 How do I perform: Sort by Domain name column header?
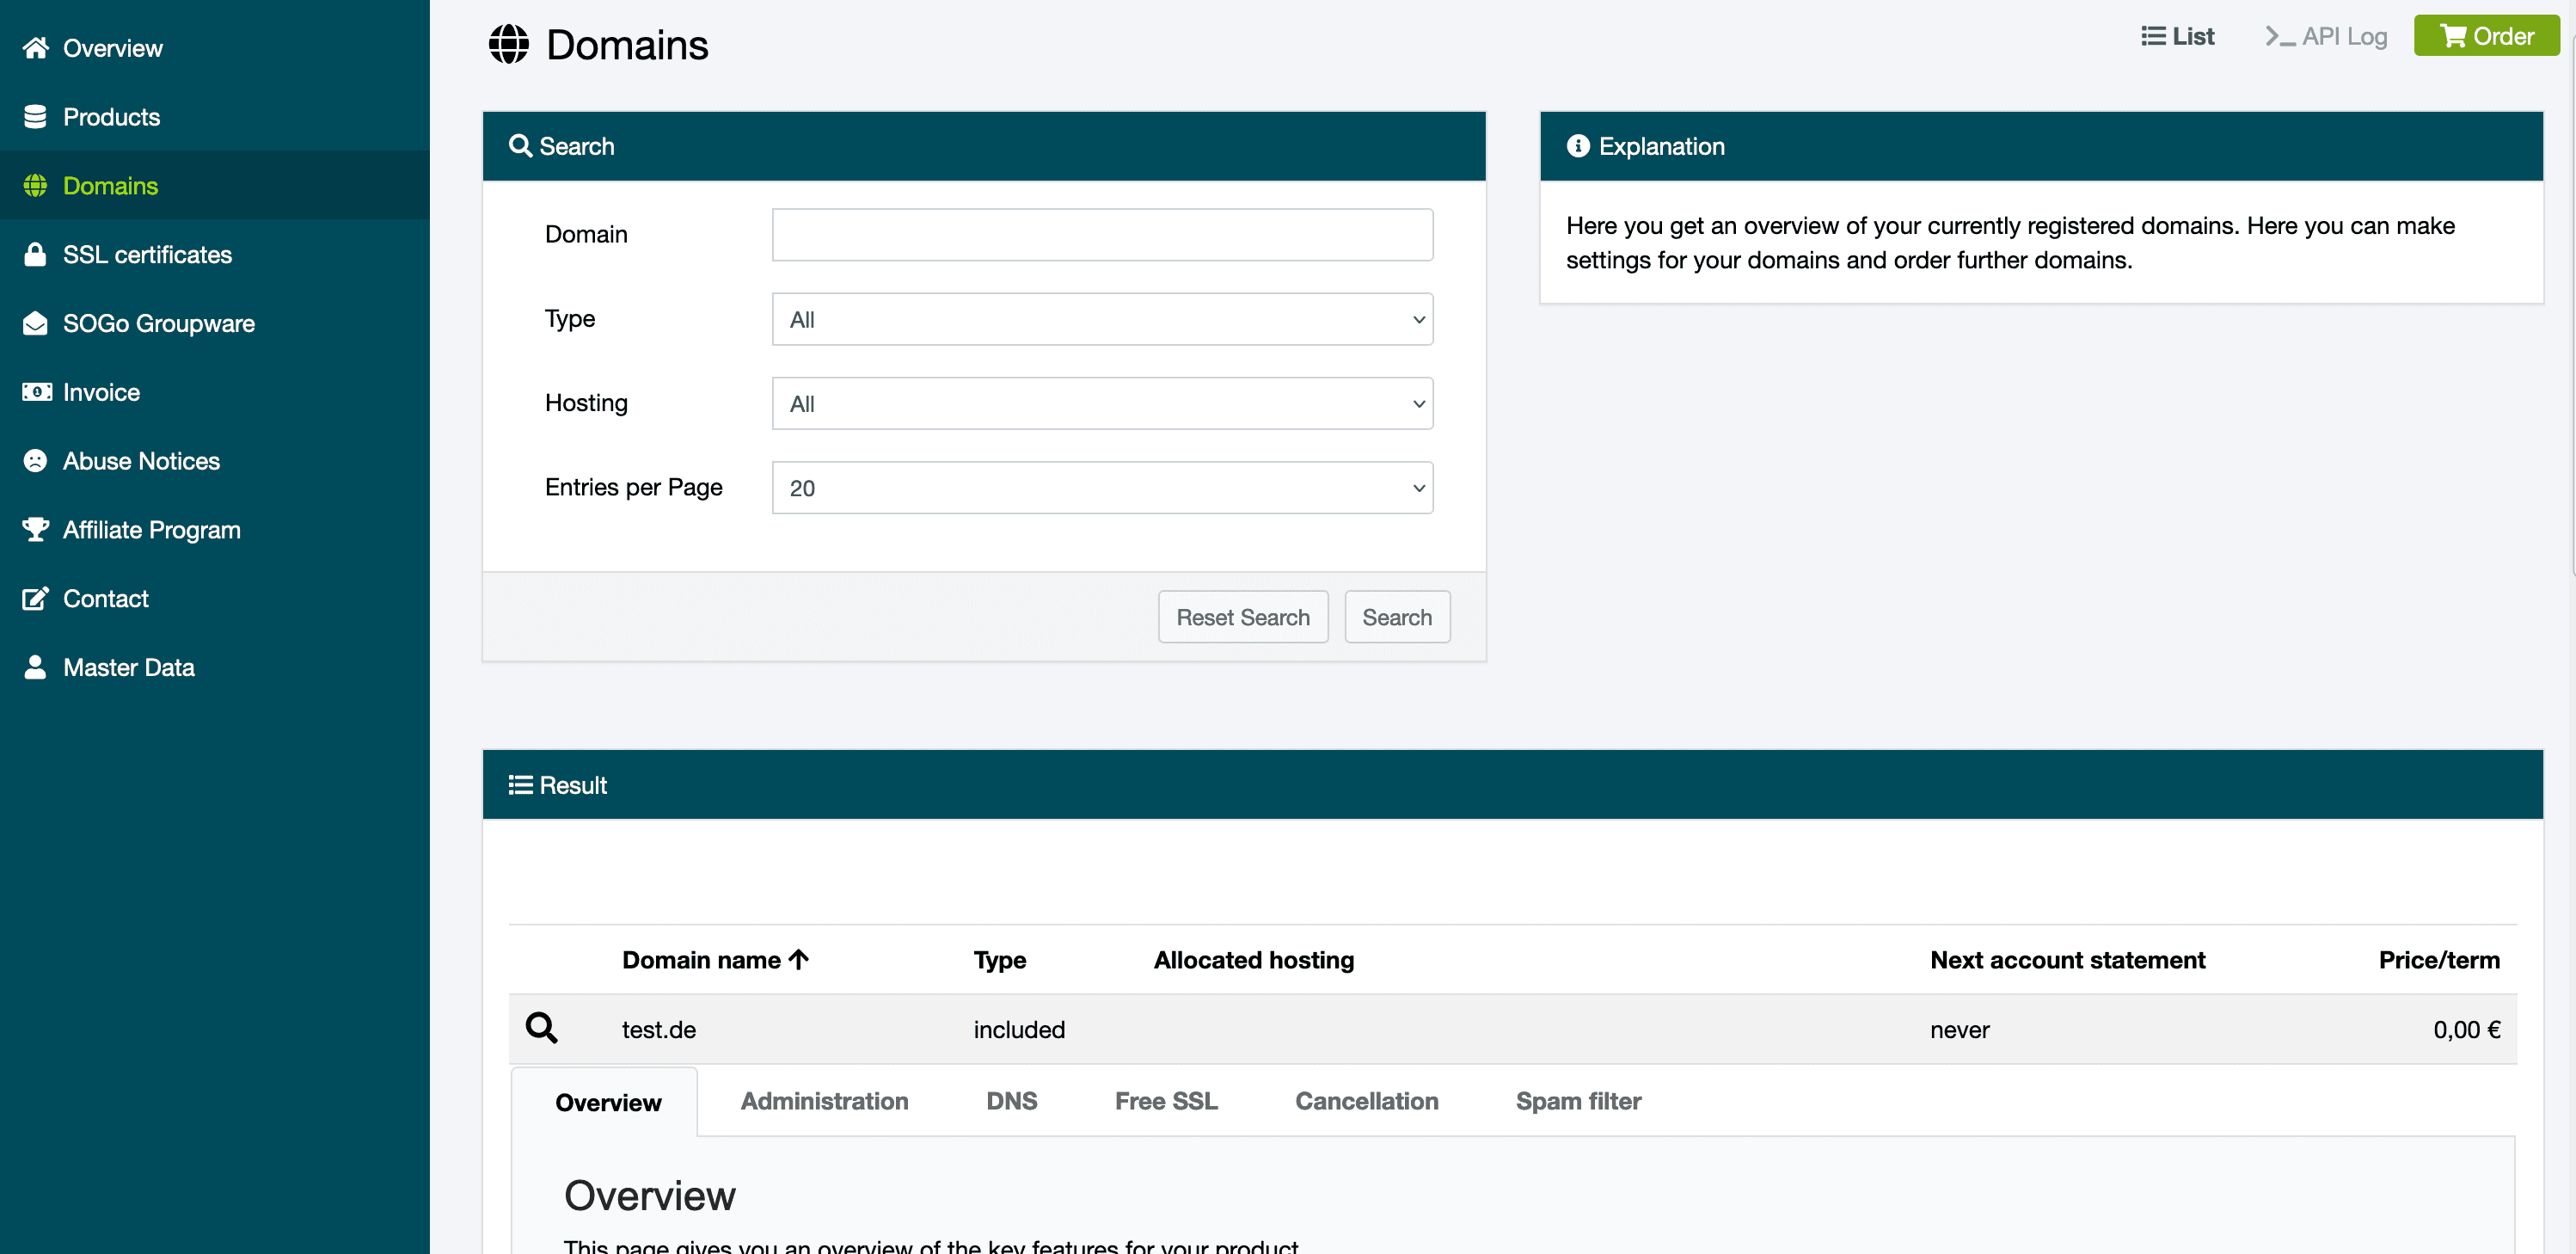pos(713,959)
